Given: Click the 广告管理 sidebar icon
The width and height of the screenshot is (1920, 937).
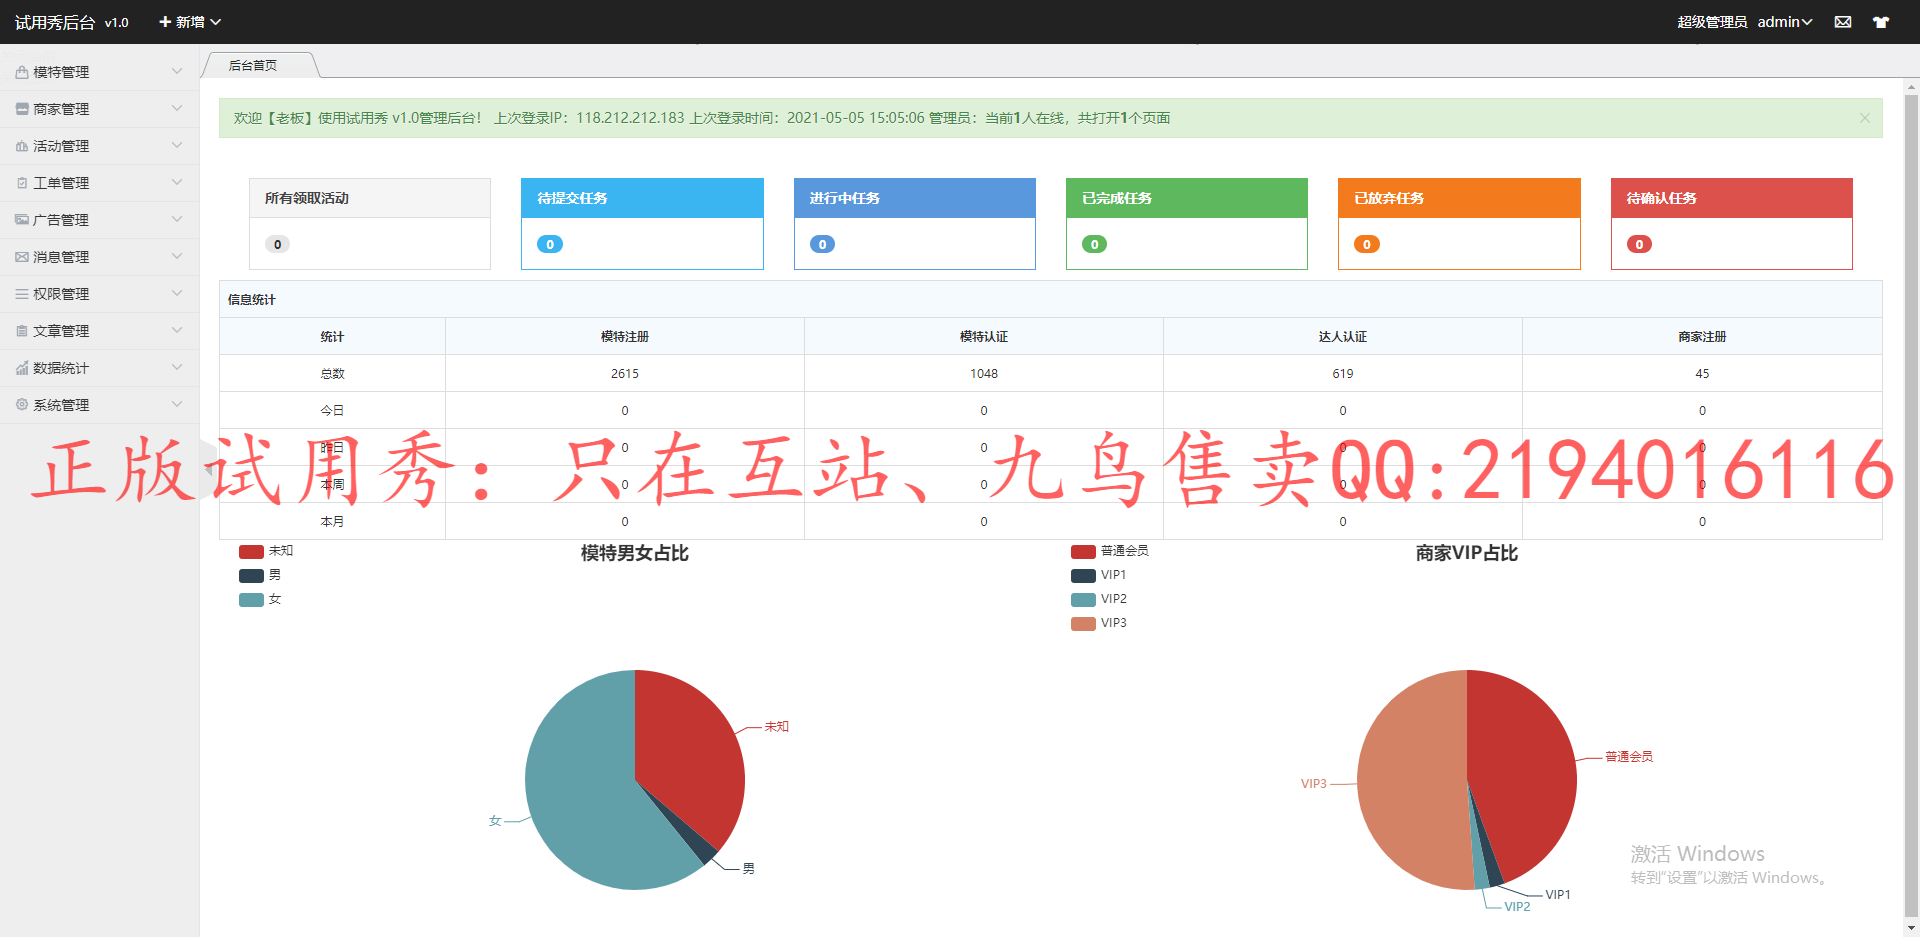Looking at the screenshot, I should (22, 220).
